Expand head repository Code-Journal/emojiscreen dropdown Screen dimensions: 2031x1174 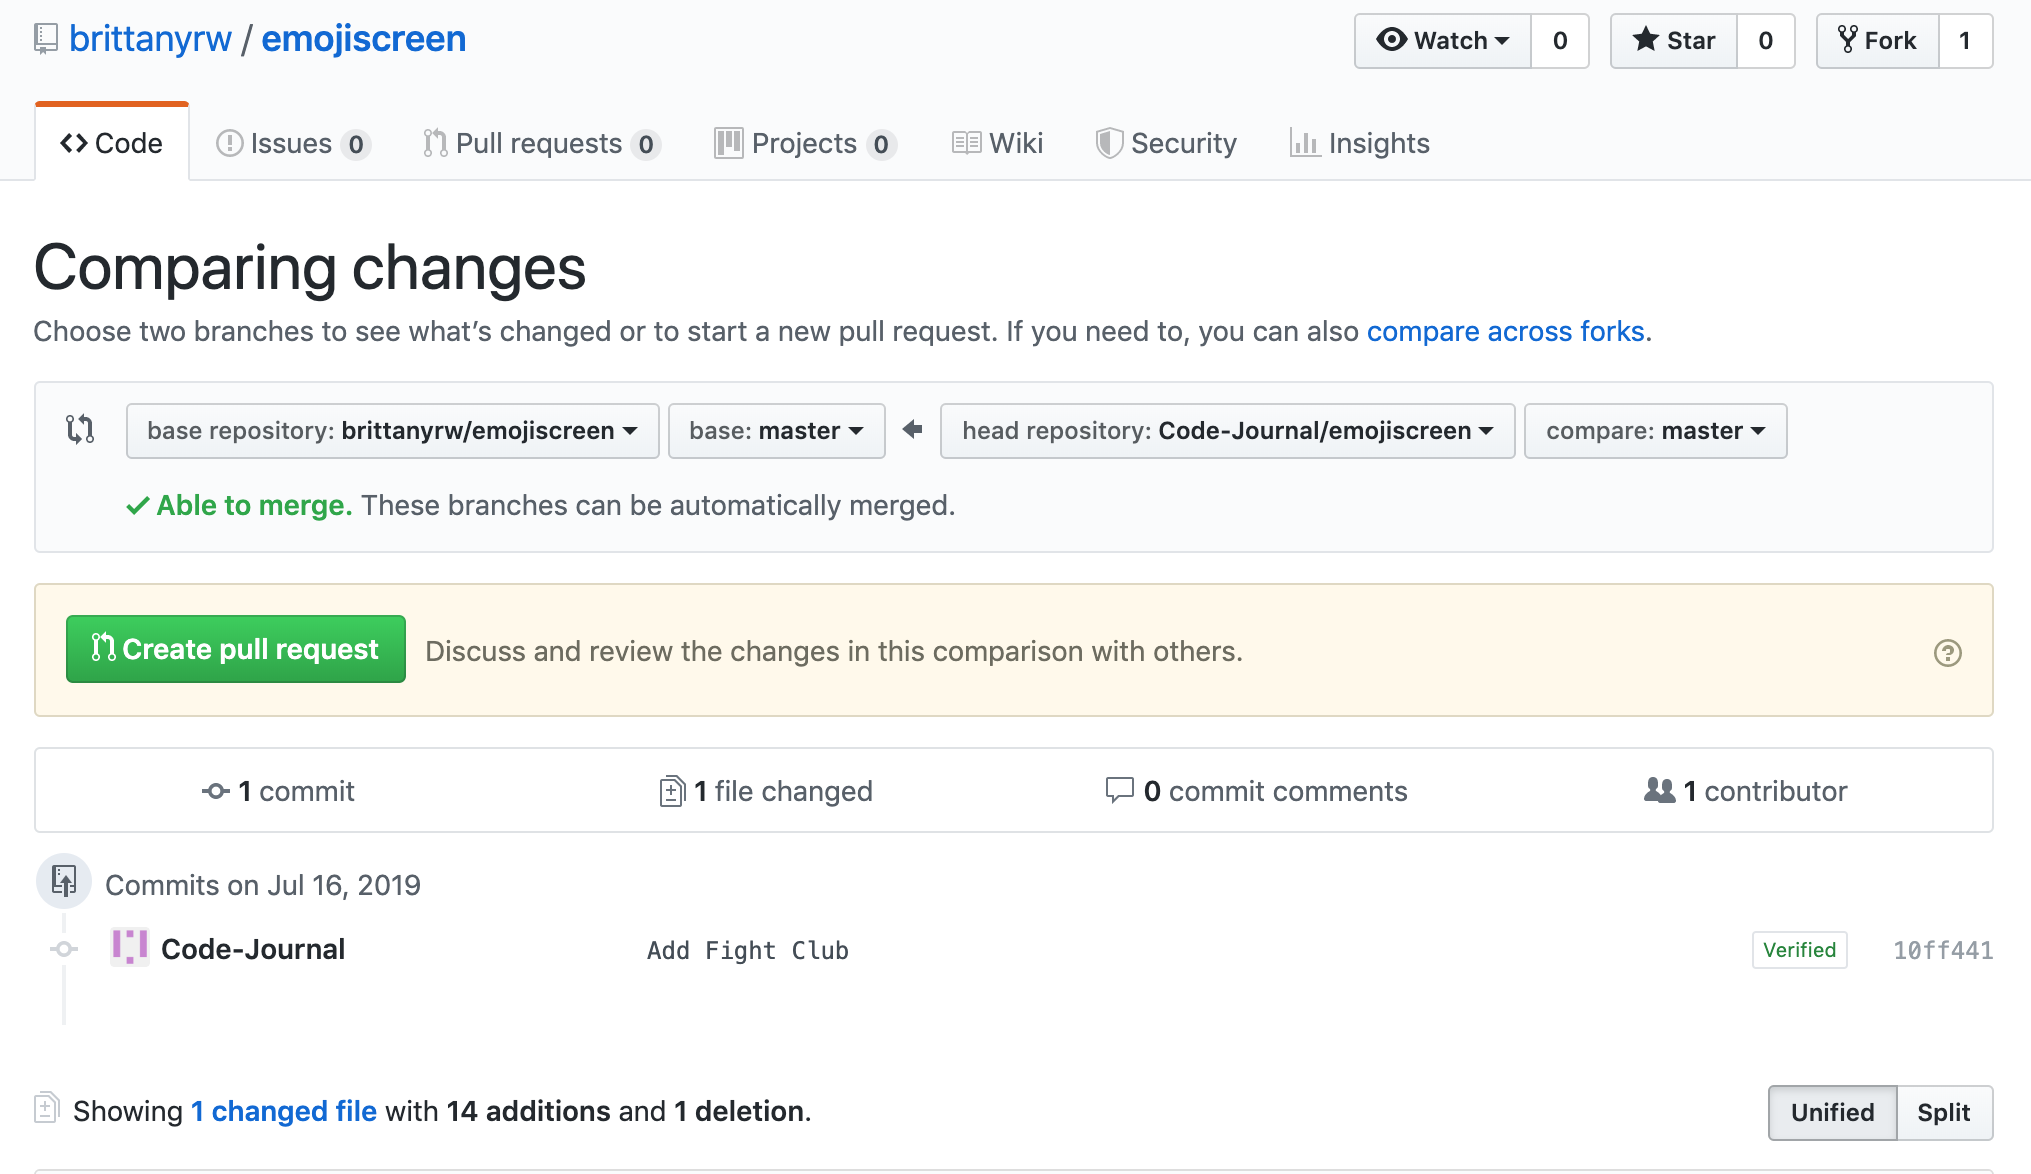tap(1227, 431)
